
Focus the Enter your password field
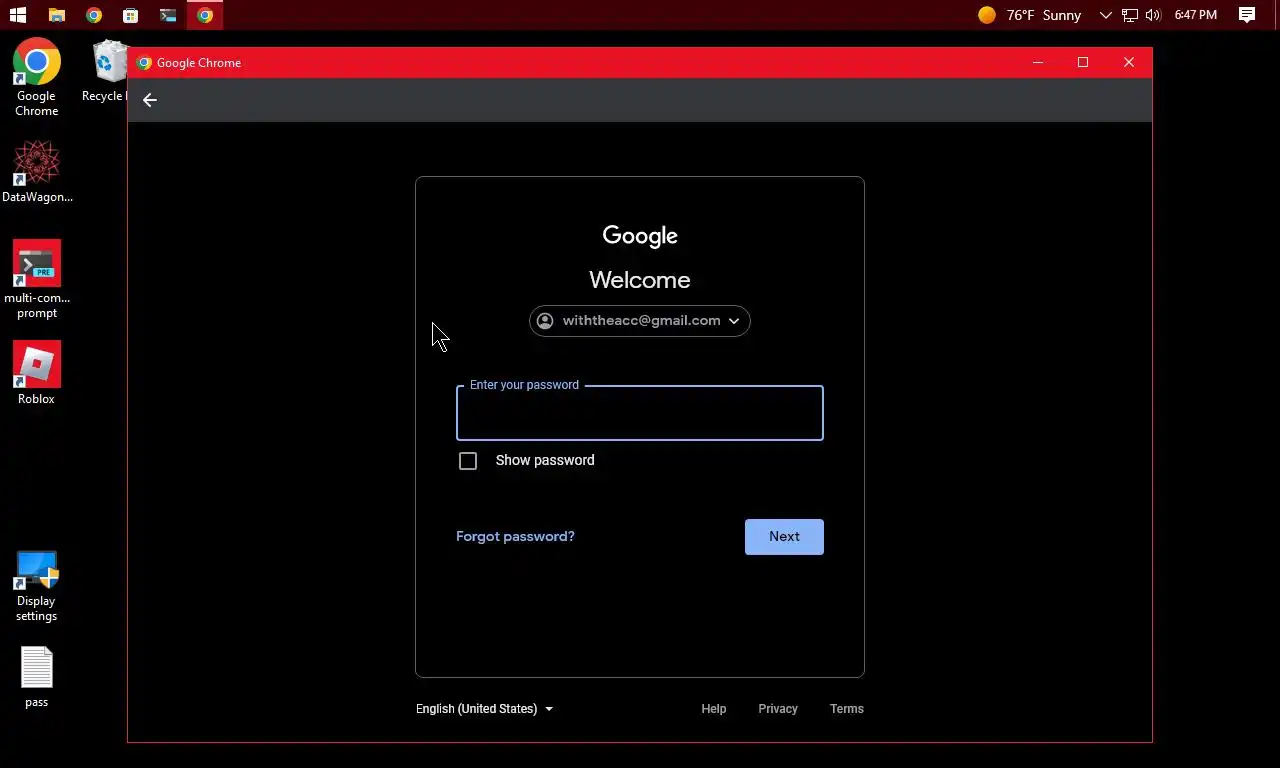(640, 413)
